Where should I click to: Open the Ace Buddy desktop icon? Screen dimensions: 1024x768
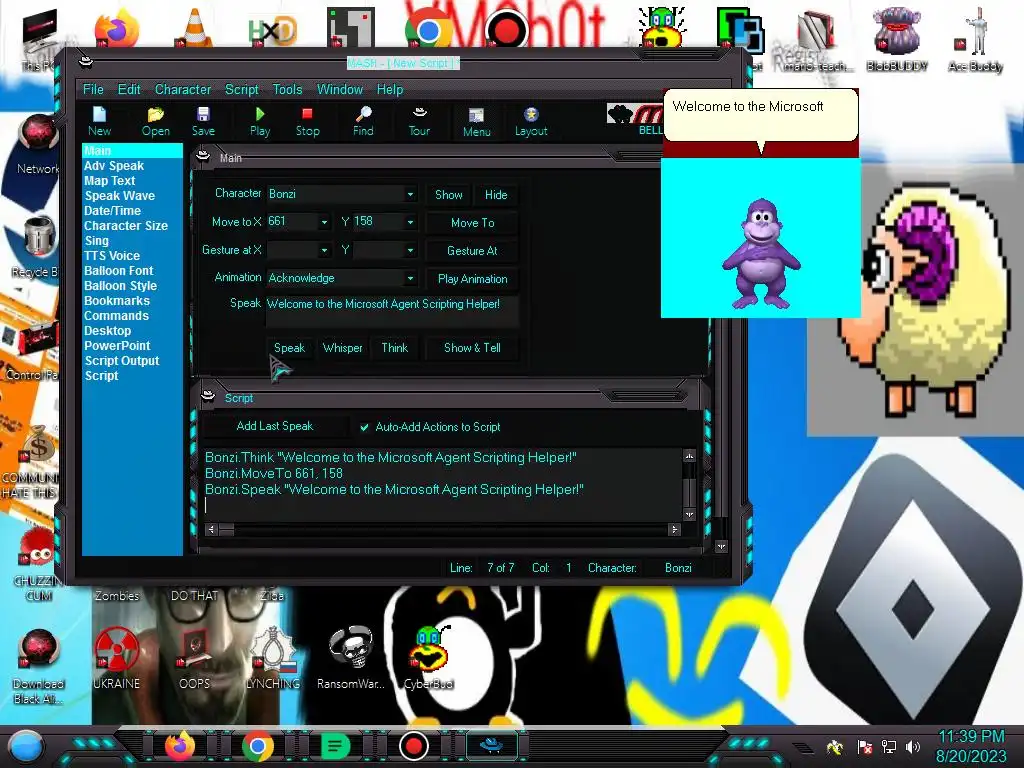coord(976,39)
